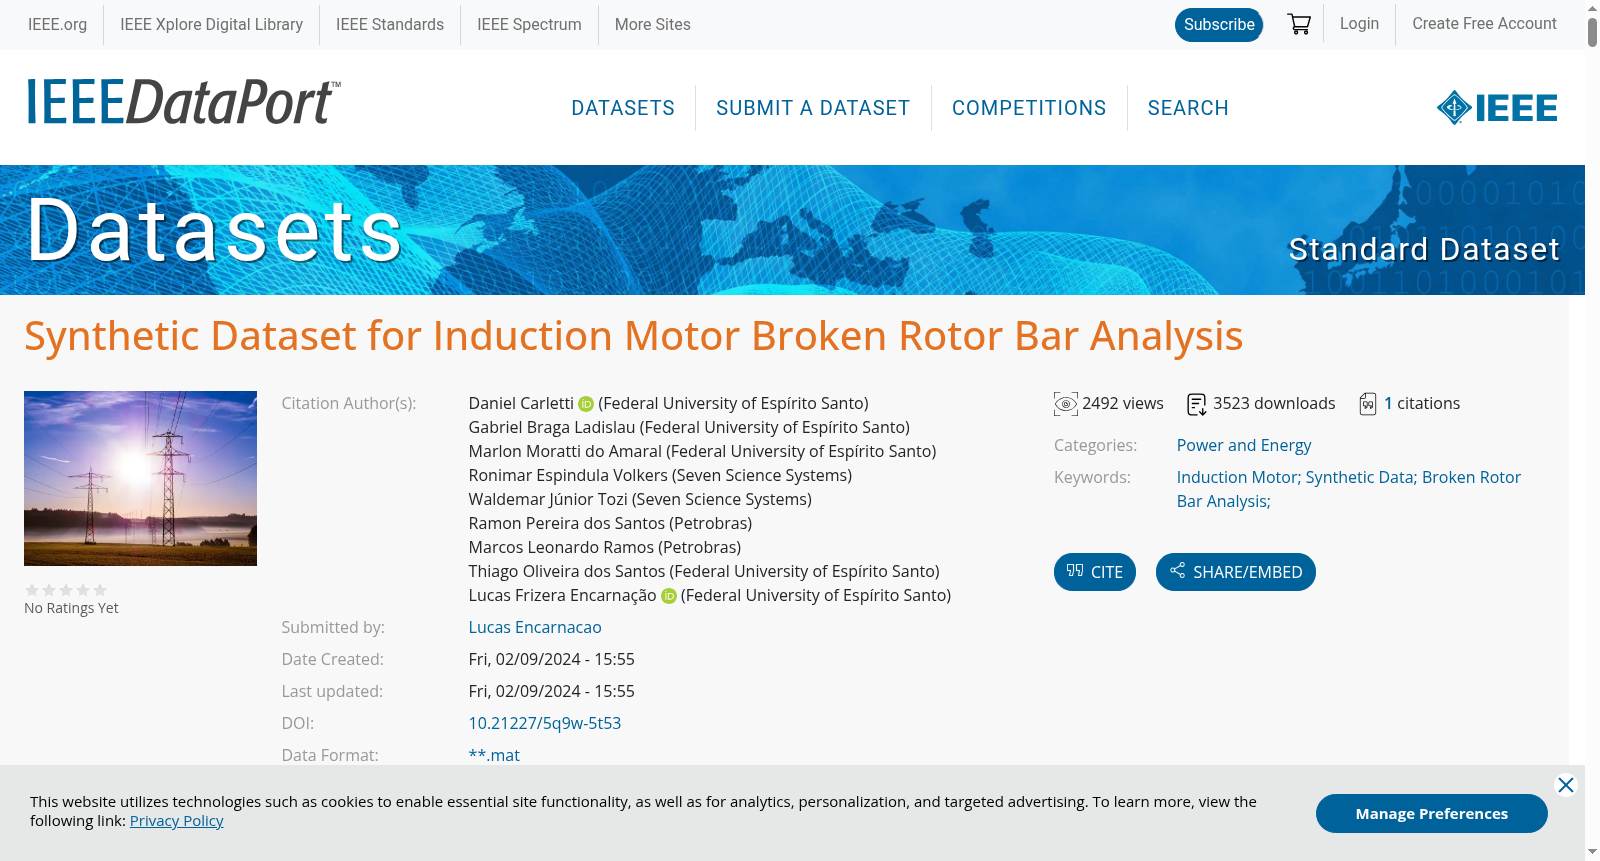Click the IEEE DataPort logo
Screen dimensions: 1600x861
[x=183, y=103]
